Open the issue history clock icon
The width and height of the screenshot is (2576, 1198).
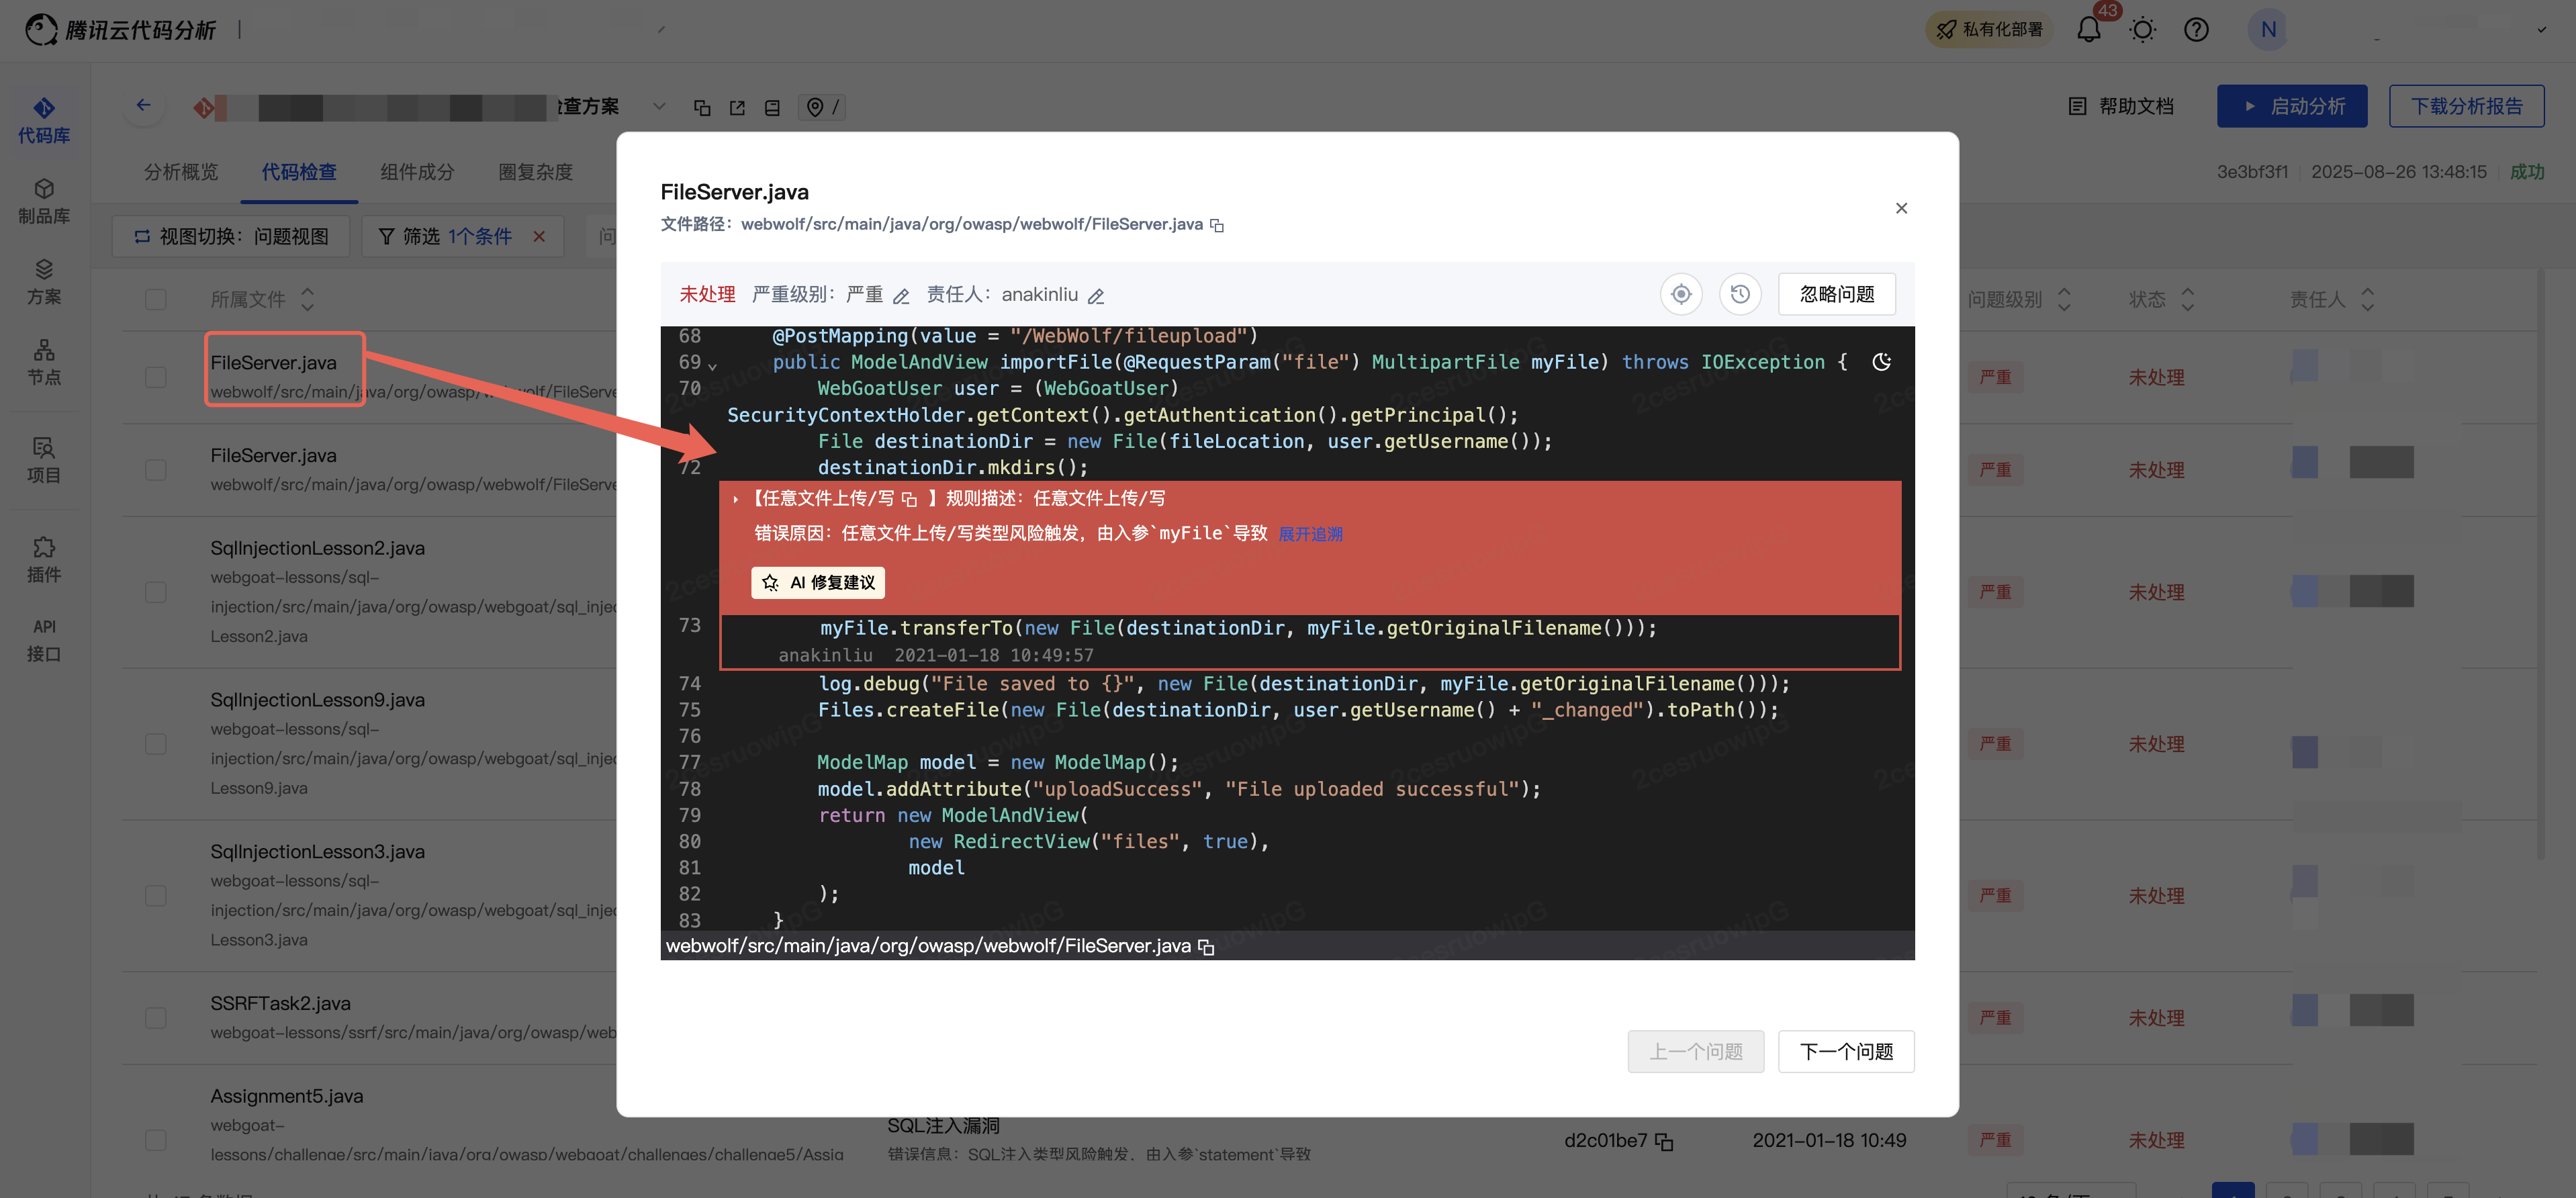pyautogui.click(x=1740, y=294)
